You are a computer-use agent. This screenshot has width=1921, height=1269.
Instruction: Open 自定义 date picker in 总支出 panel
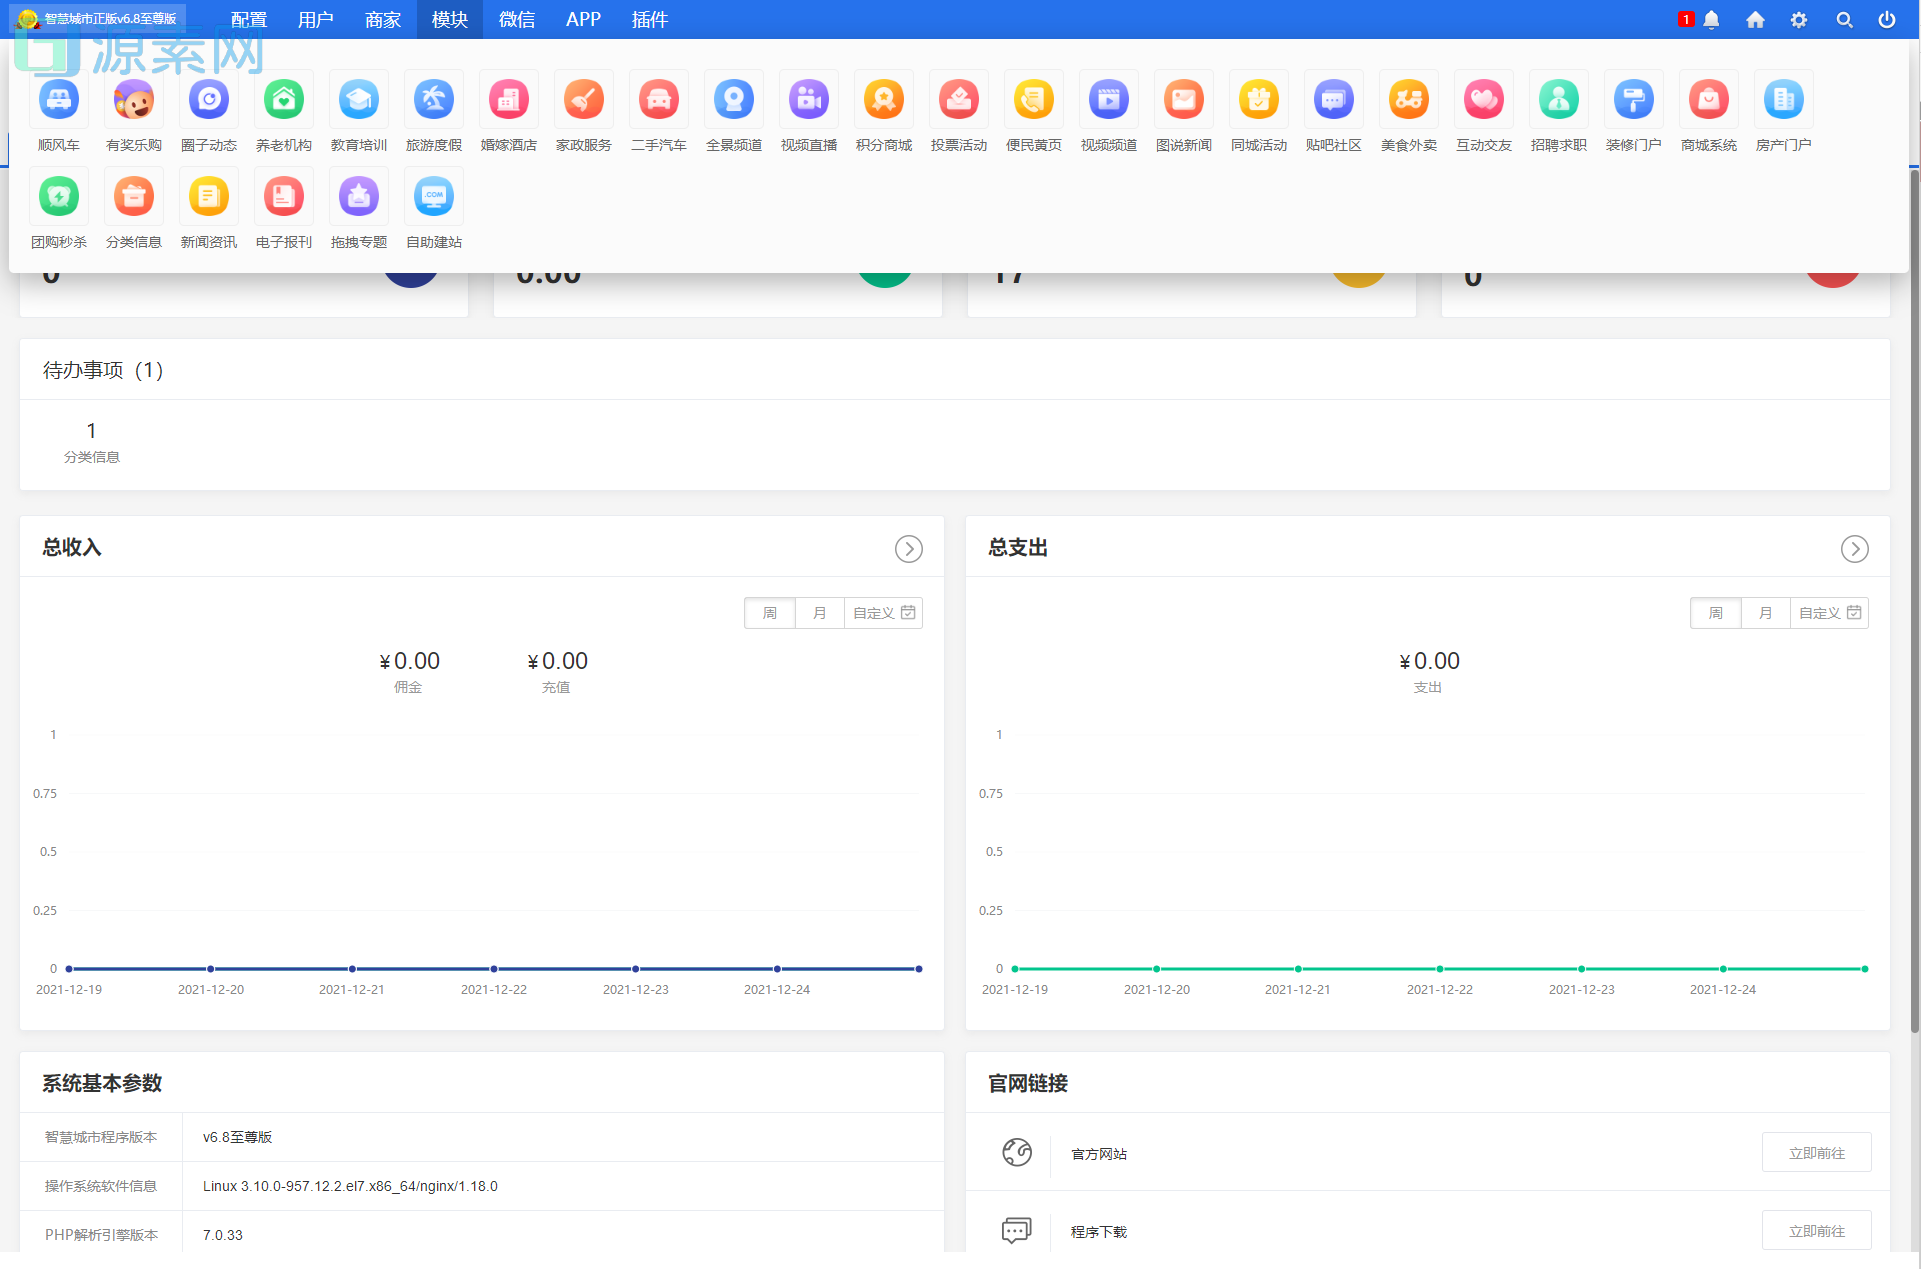[x=1829, y=613]
